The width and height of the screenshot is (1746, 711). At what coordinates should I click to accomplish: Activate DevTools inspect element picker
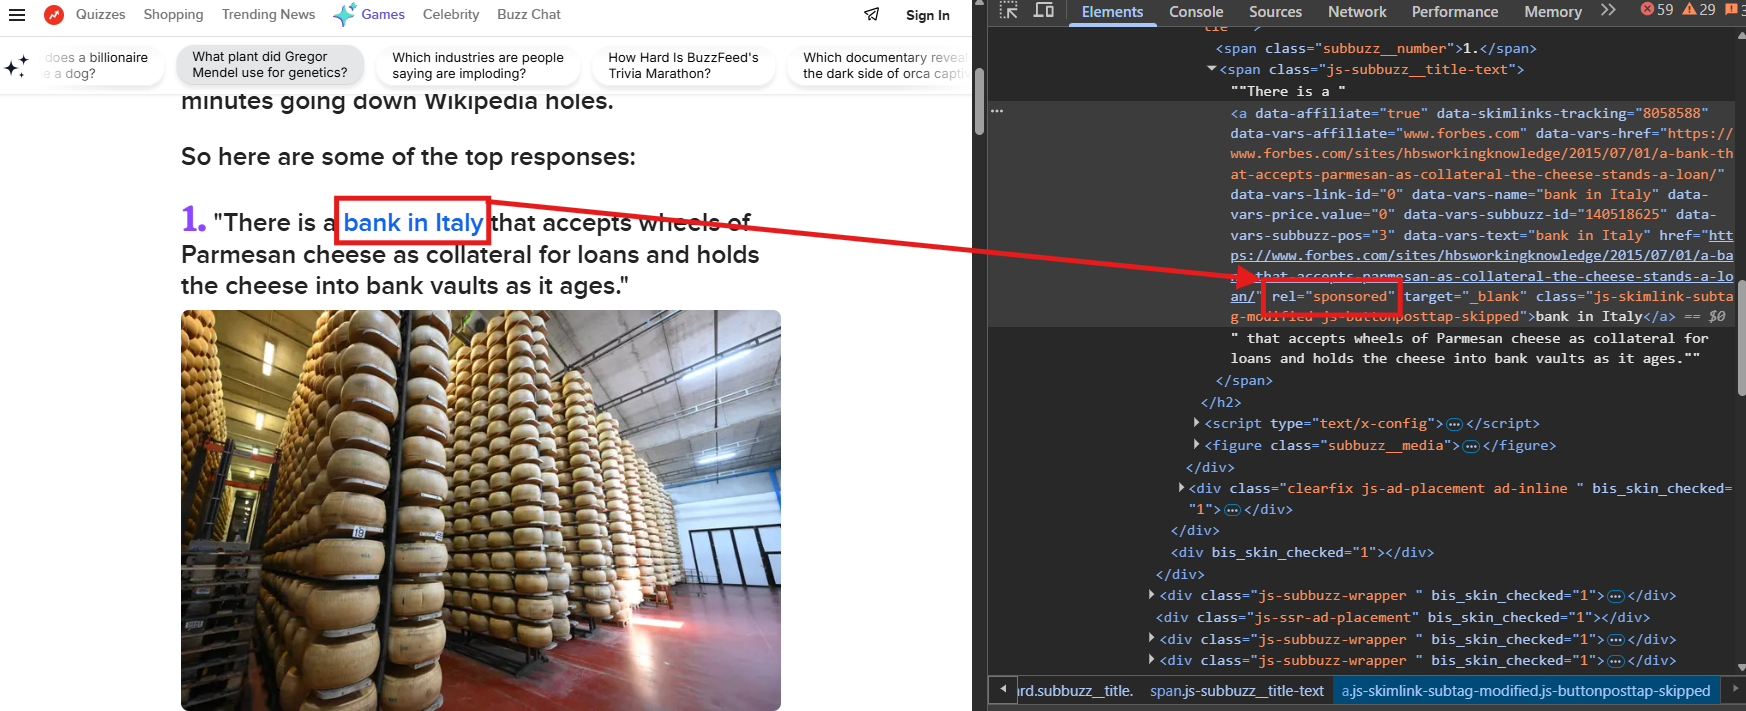[x=1009, y=11]
